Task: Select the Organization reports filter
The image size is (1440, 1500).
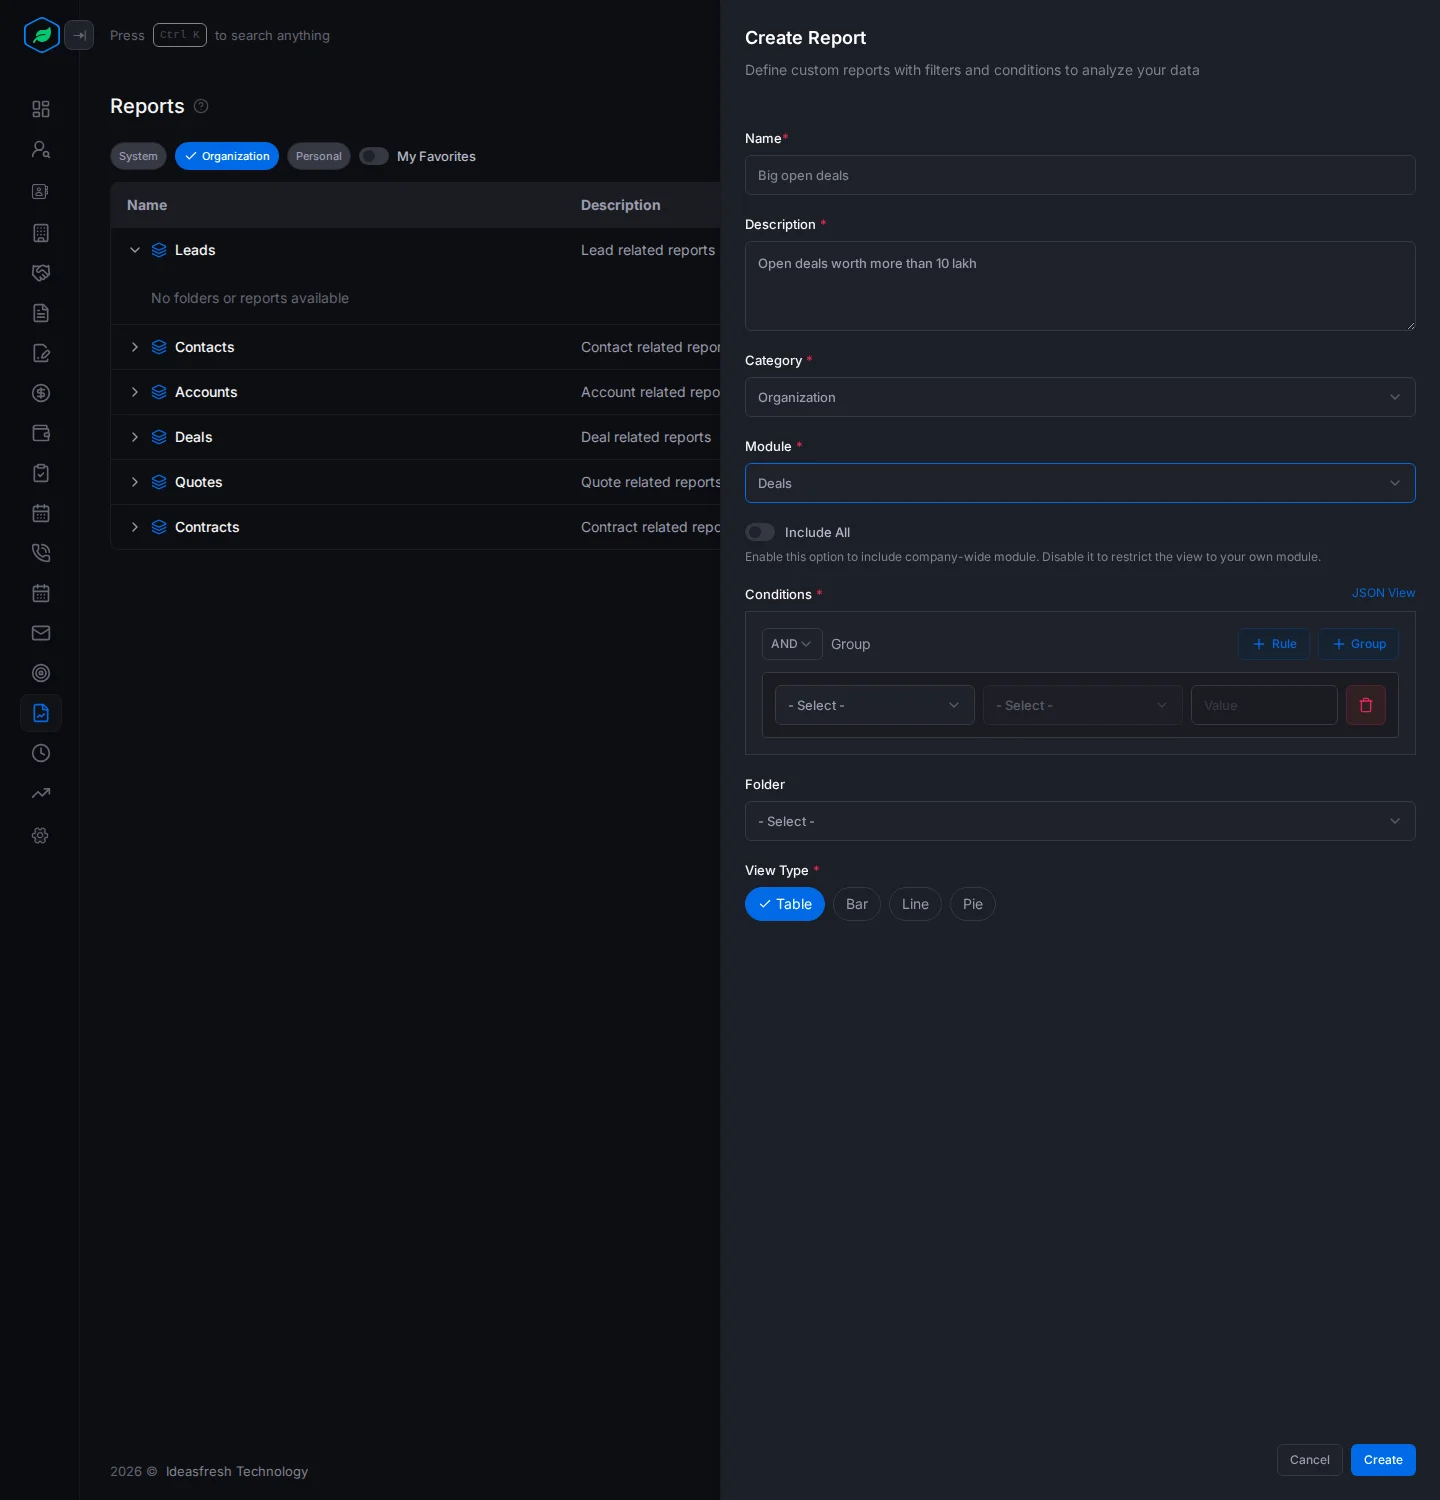Action: pyautogui.click(x=227, y=156)
